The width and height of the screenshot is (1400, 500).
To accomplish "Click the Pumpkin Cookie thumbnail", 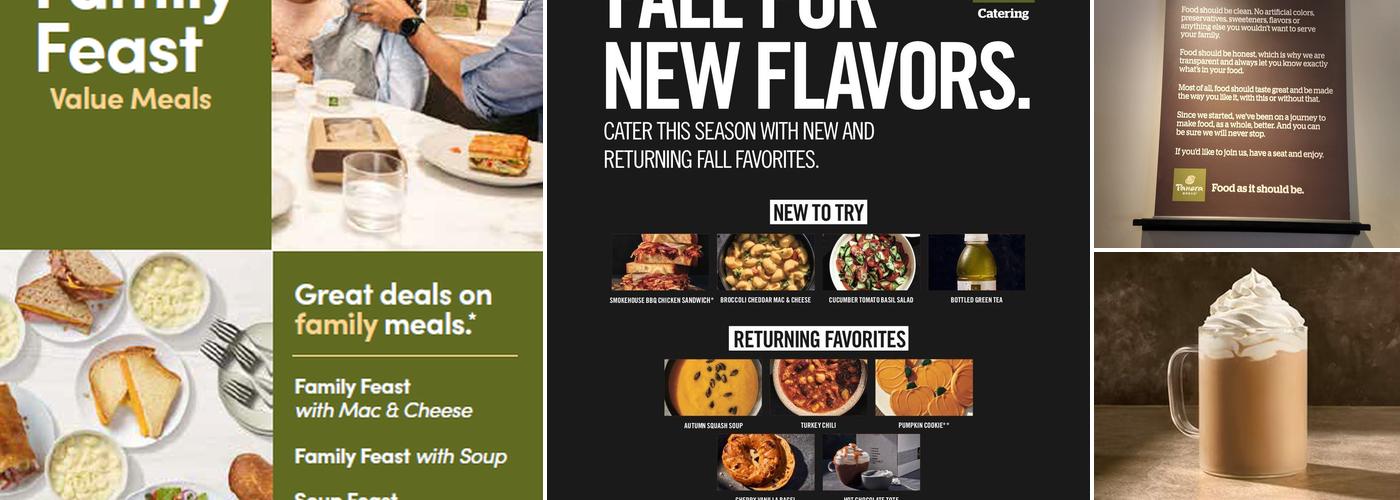I will [924, 388].
